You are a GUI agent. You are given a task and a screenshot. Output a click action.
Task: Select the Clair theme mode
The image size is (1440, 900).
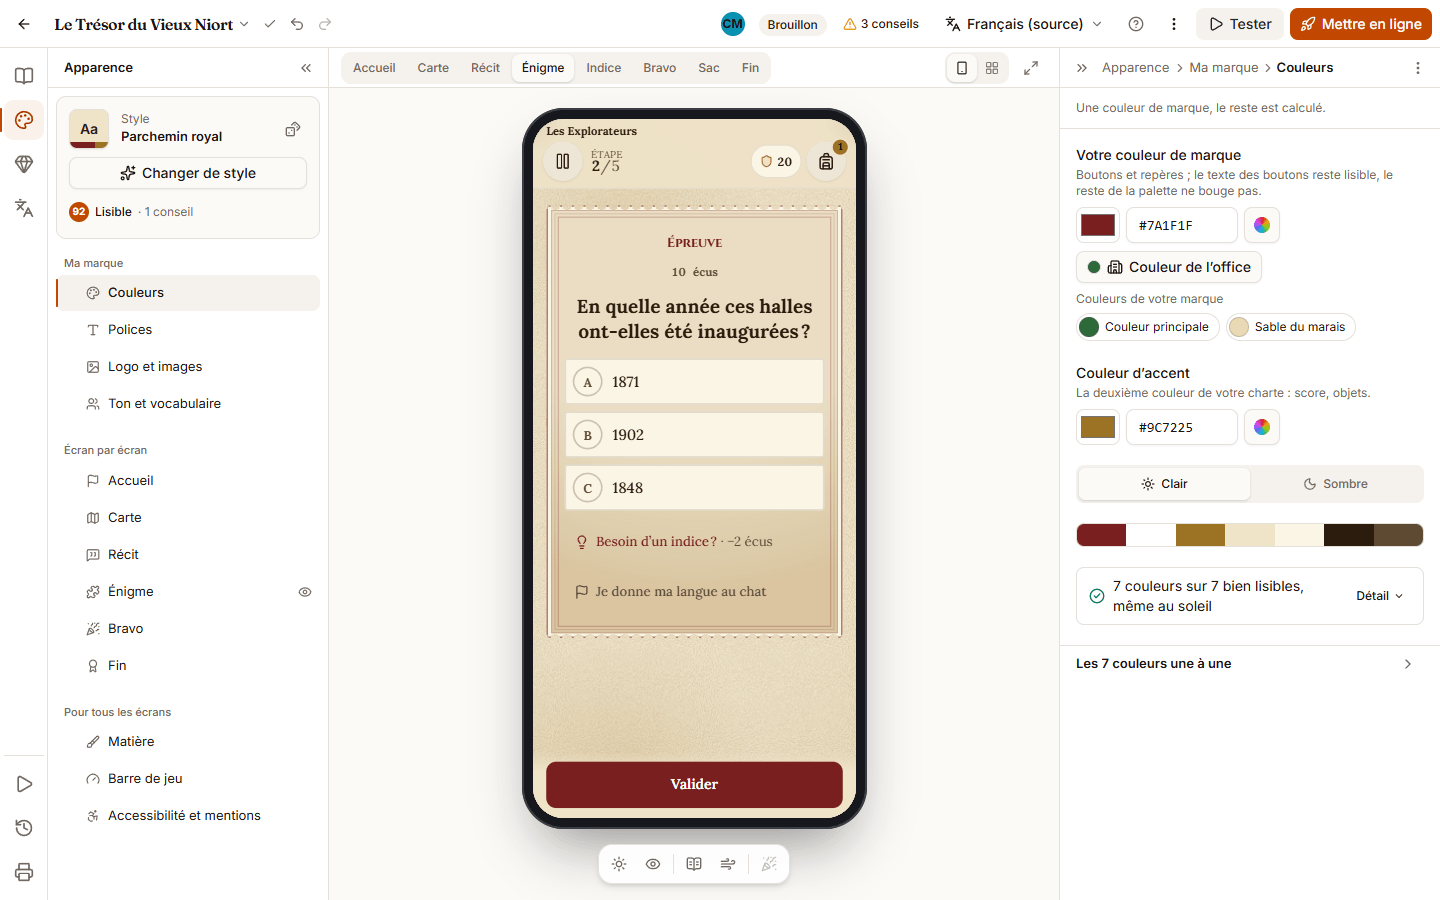(x=1164, y=484)
